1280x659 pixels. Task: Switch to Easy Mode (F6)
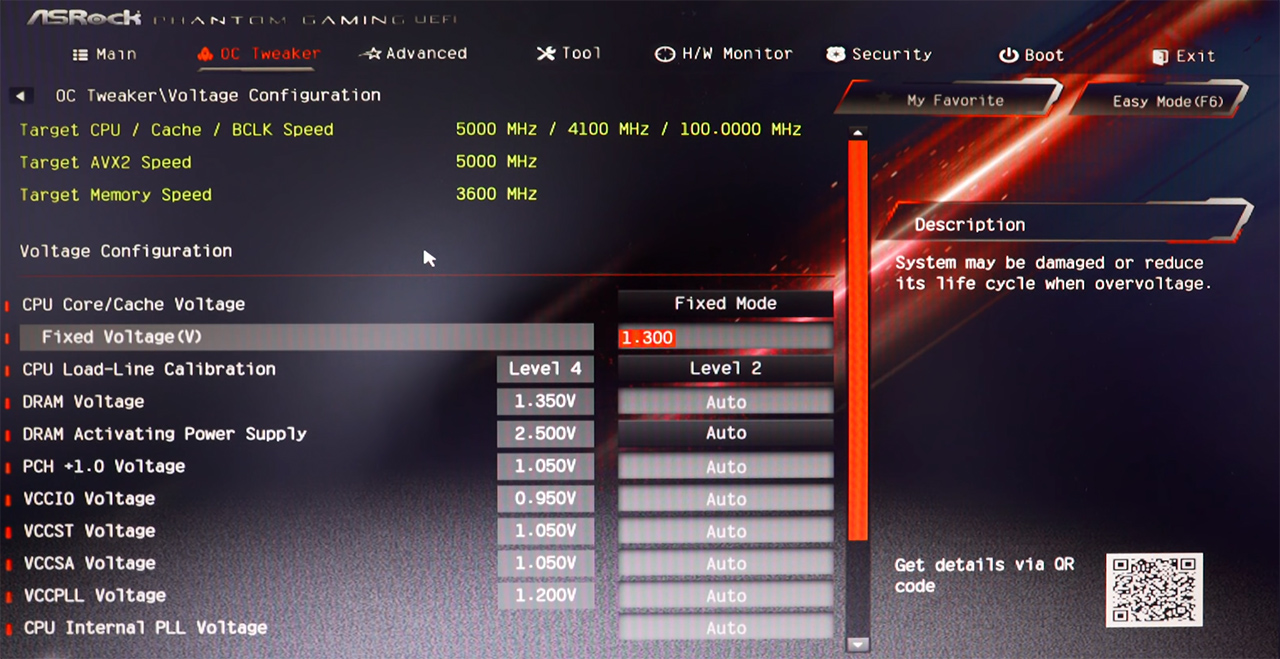click(1166, 101)
